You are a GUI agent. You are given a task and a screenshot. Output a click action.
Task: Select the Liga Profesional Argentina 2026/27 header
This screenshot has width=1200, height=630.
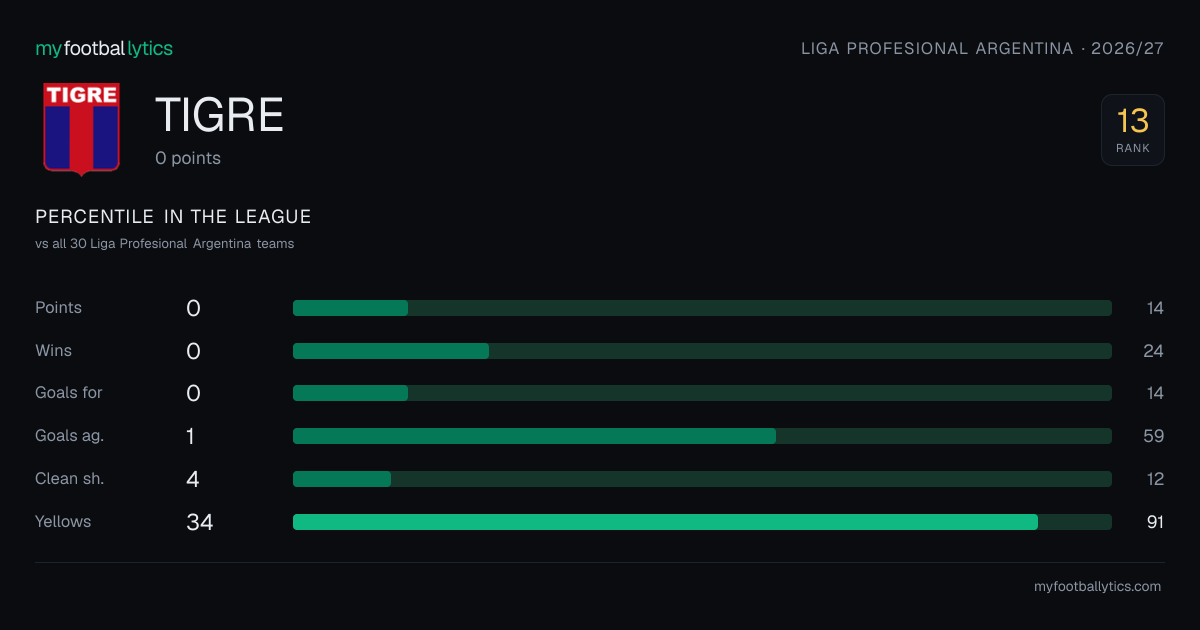coord(983,48)
